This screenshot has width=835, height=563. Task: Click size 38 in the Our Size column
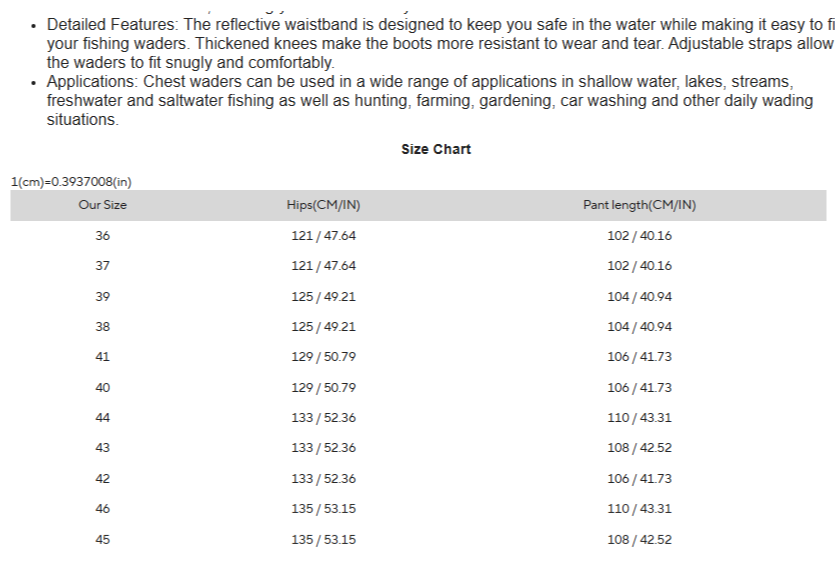(x=102, y=327)
